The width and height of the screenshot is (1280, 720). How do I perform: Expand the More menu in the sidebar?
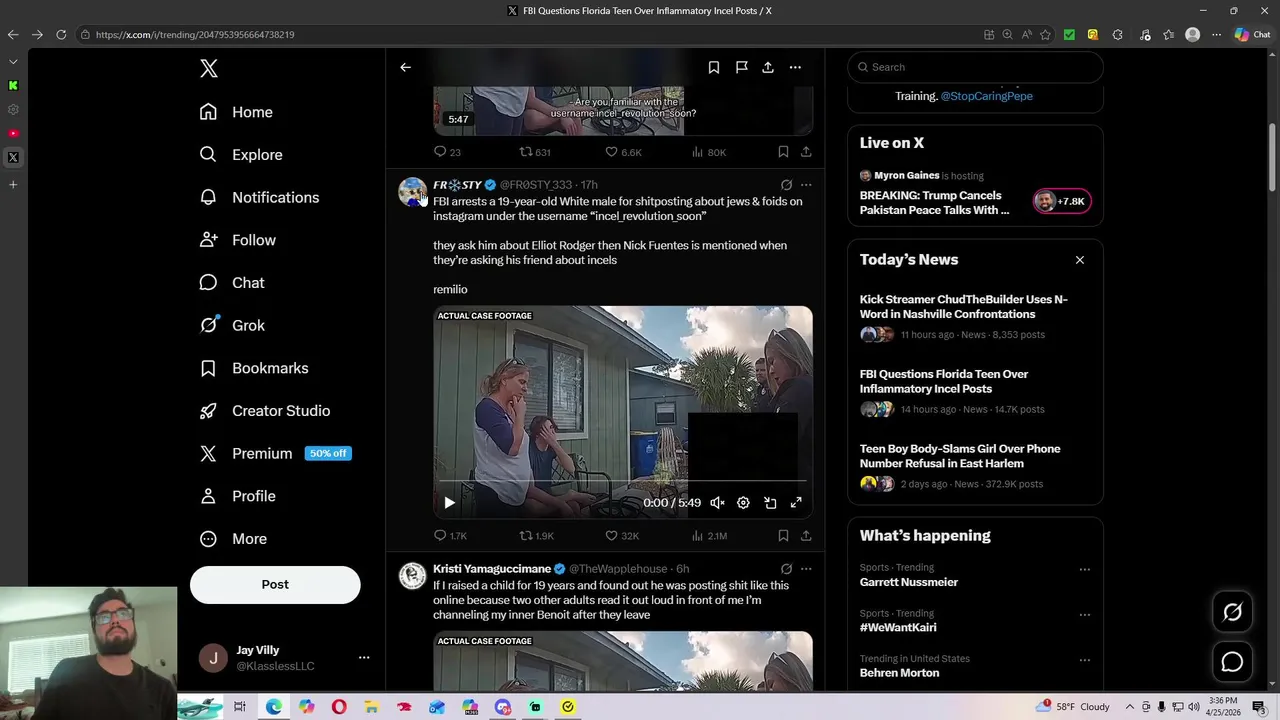coord(234,539)
